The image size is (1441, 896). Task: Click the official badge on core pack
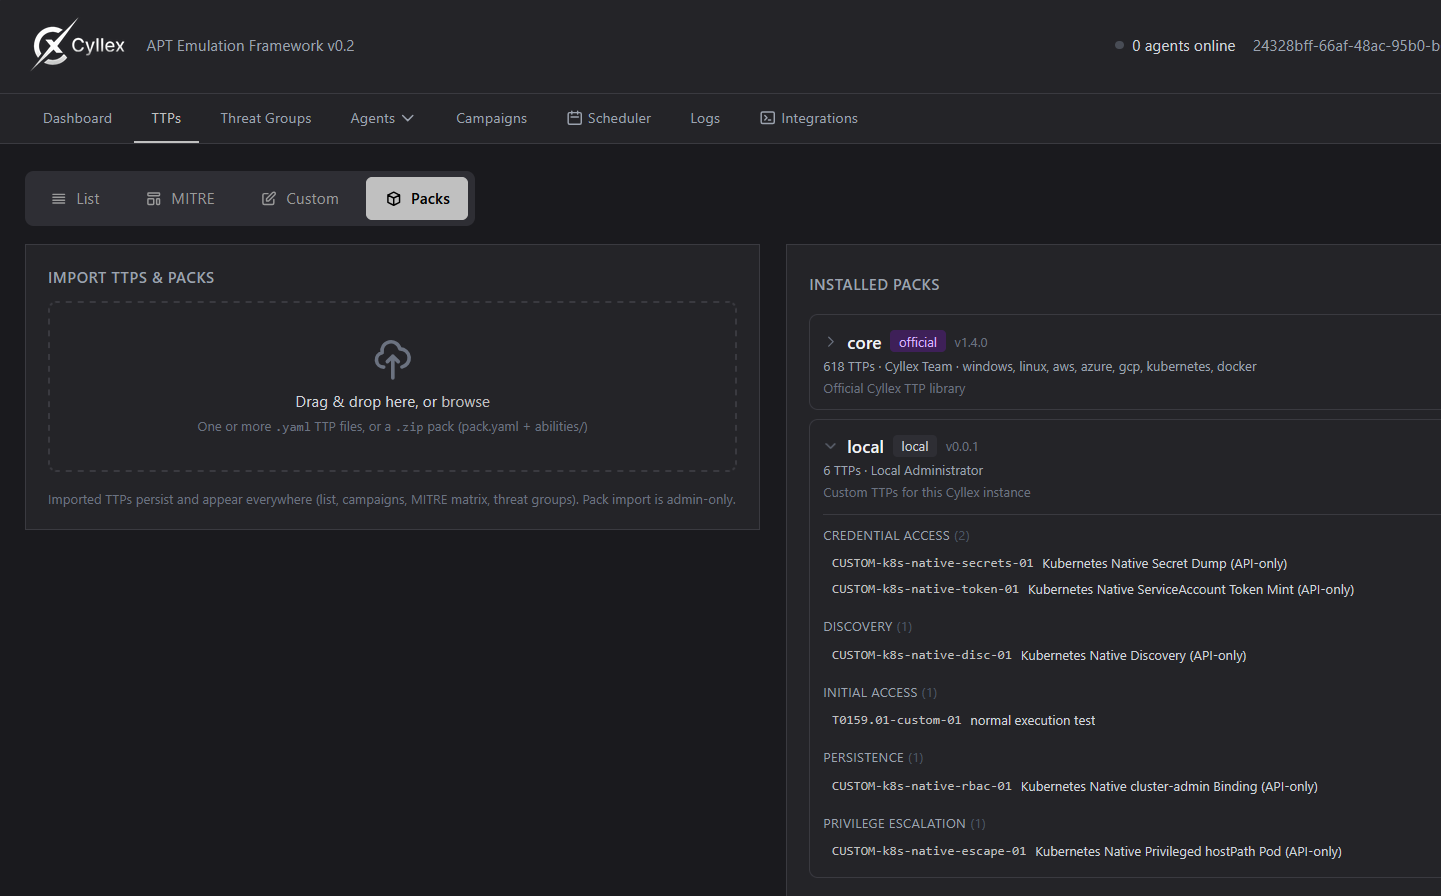tap(917, 342)
